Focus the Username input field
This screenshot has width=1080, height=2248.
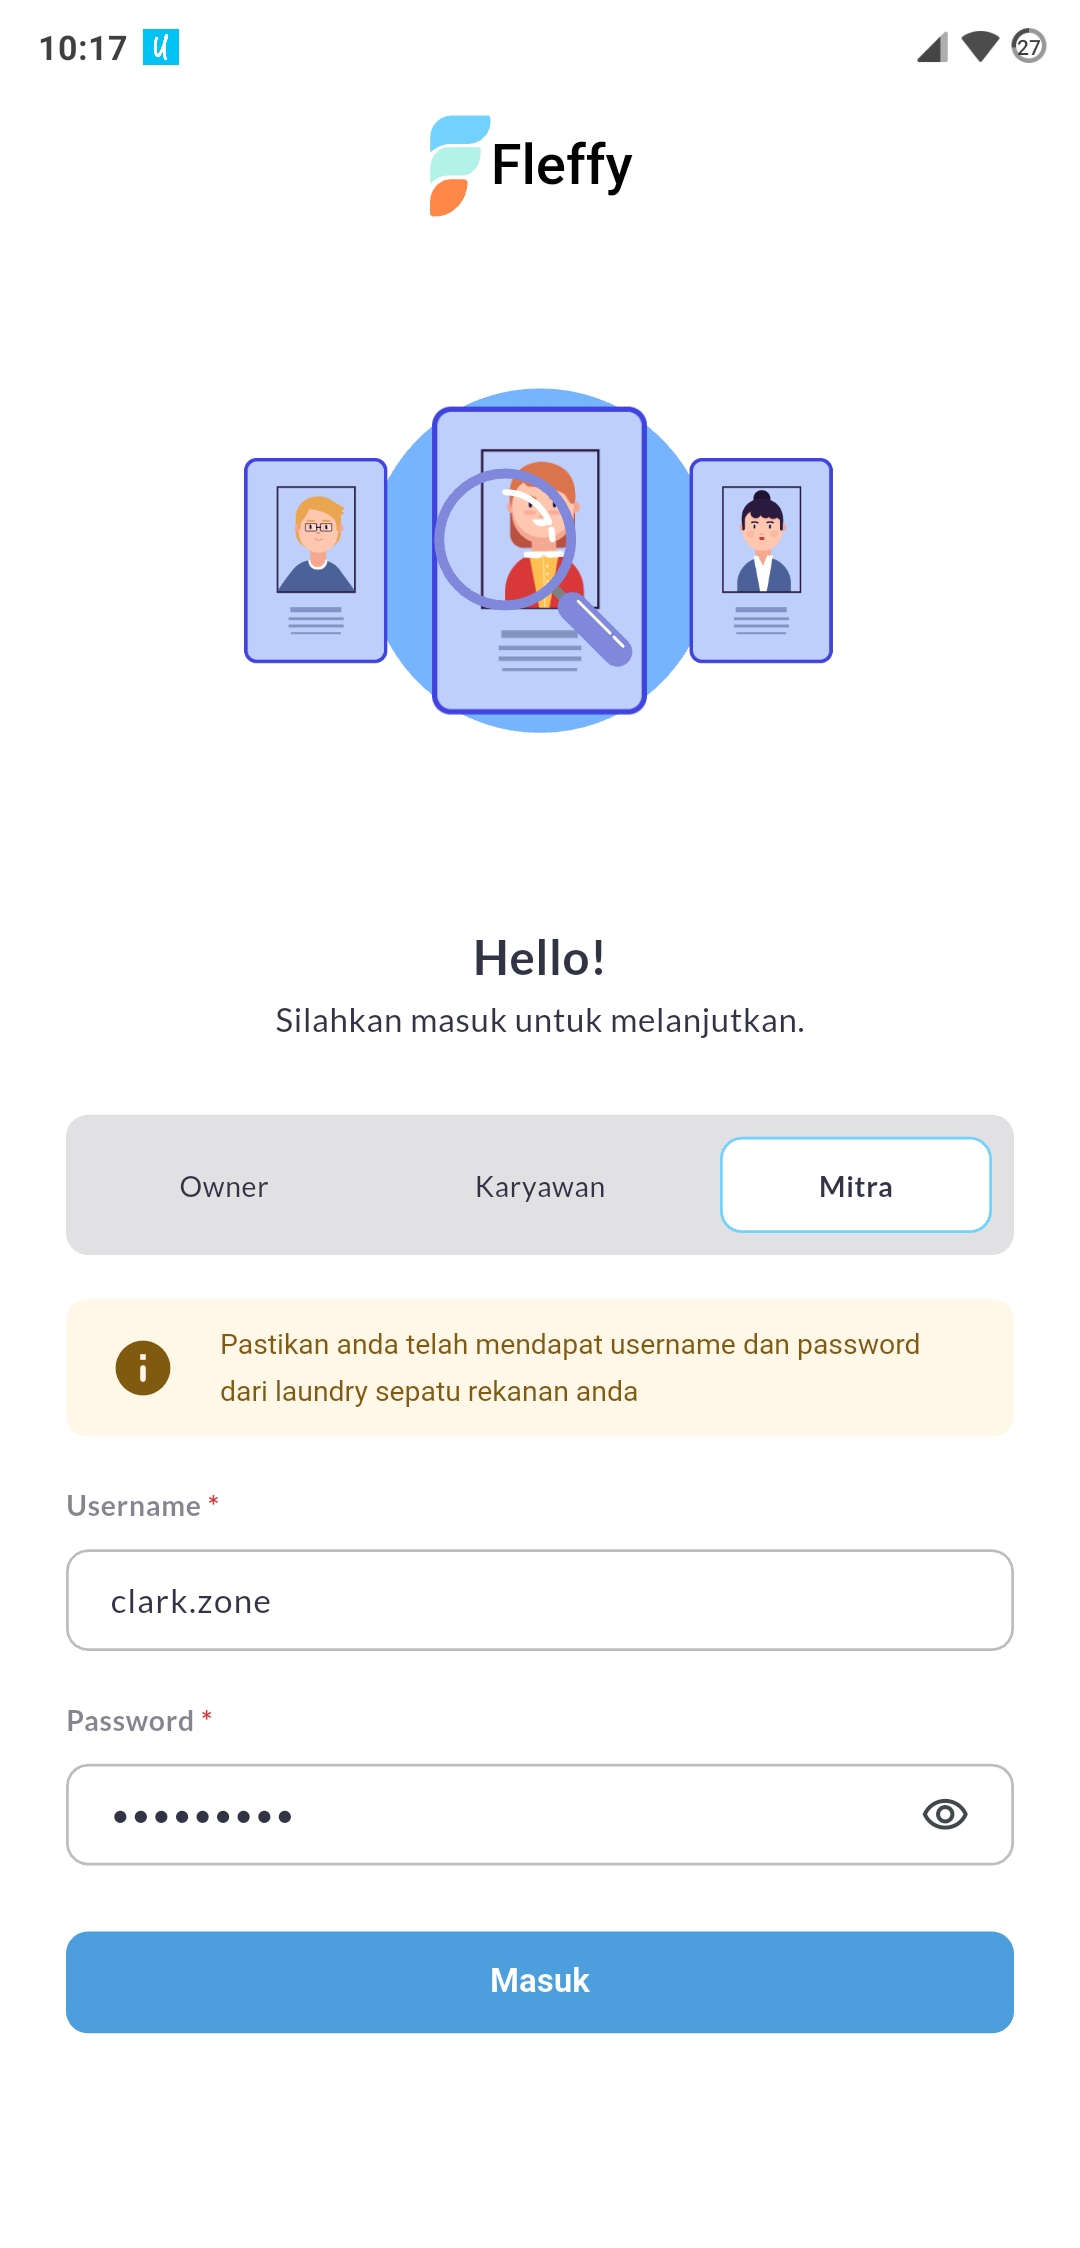coord(539,1600)
